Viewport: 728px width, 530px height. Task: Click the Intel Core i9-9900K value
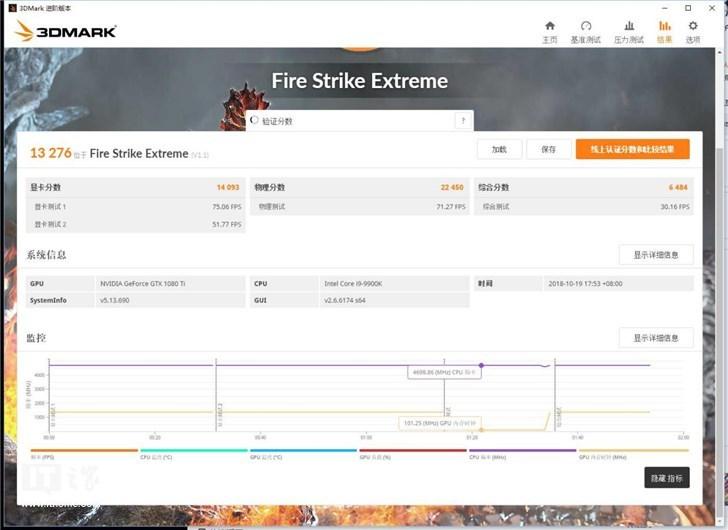click(353, 284)
